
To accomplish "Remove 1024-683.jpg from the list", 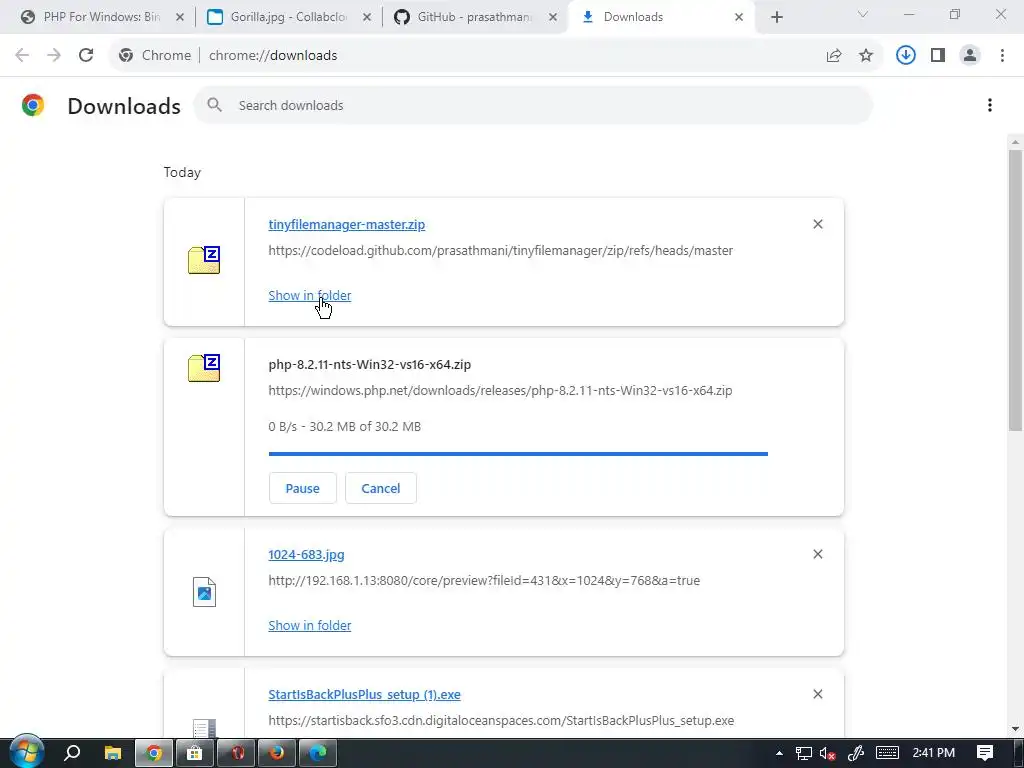I will point(818,554).
